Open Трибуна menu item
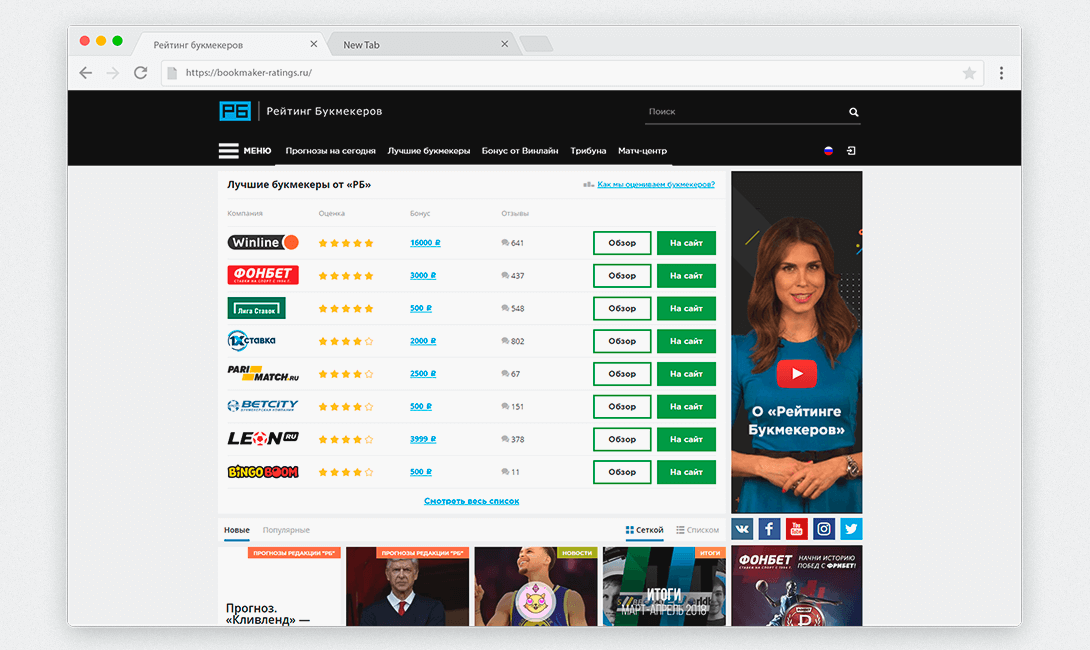 [588, 151]
